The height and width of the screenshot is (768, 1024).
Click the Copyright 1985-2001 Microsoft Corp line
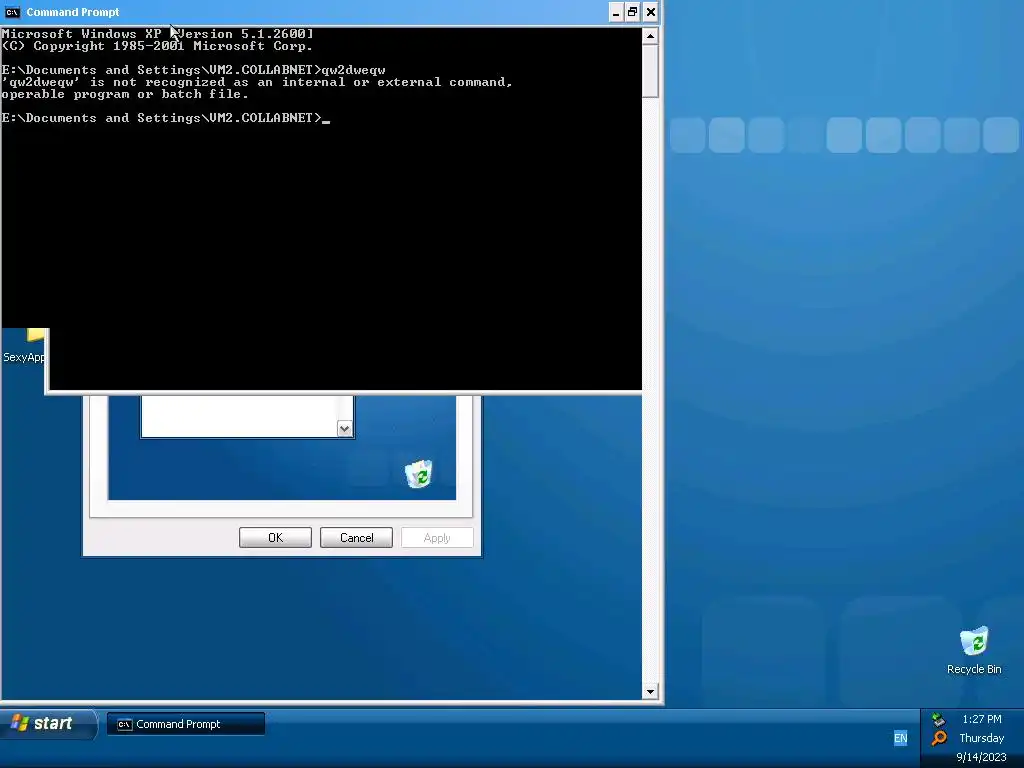[x=157, y=46]
